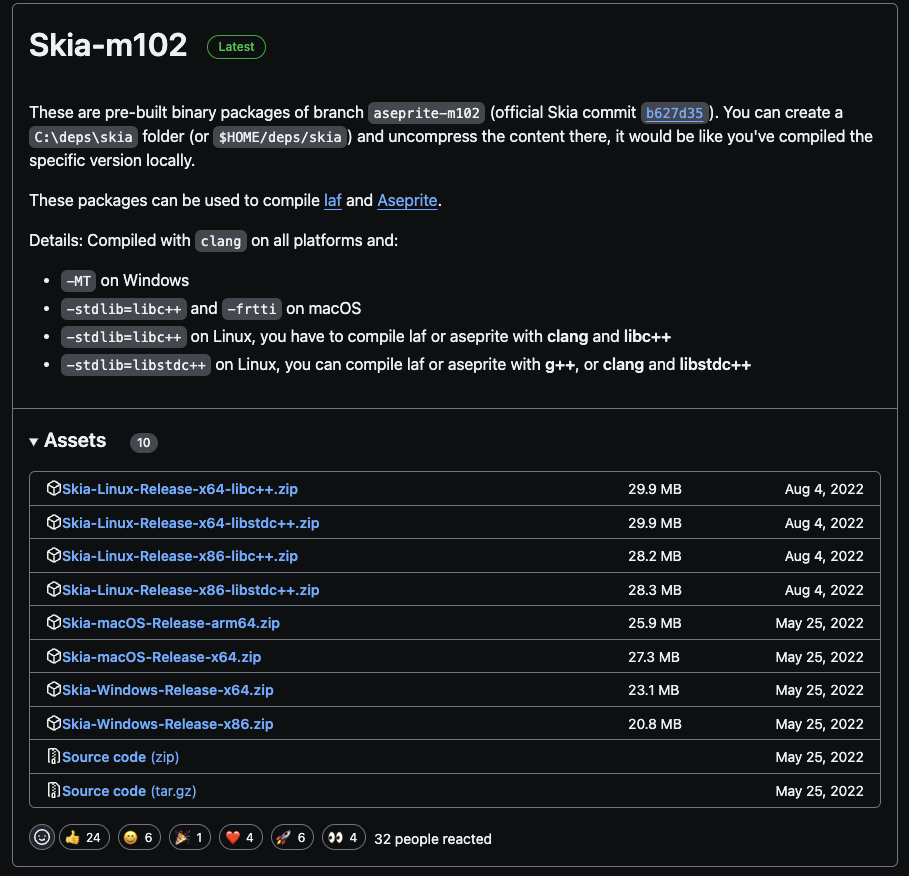Image resolution: width=909 pixels, height=876 pixels.
Task: Toggle the heart reaction with 4
Action: 241,837
